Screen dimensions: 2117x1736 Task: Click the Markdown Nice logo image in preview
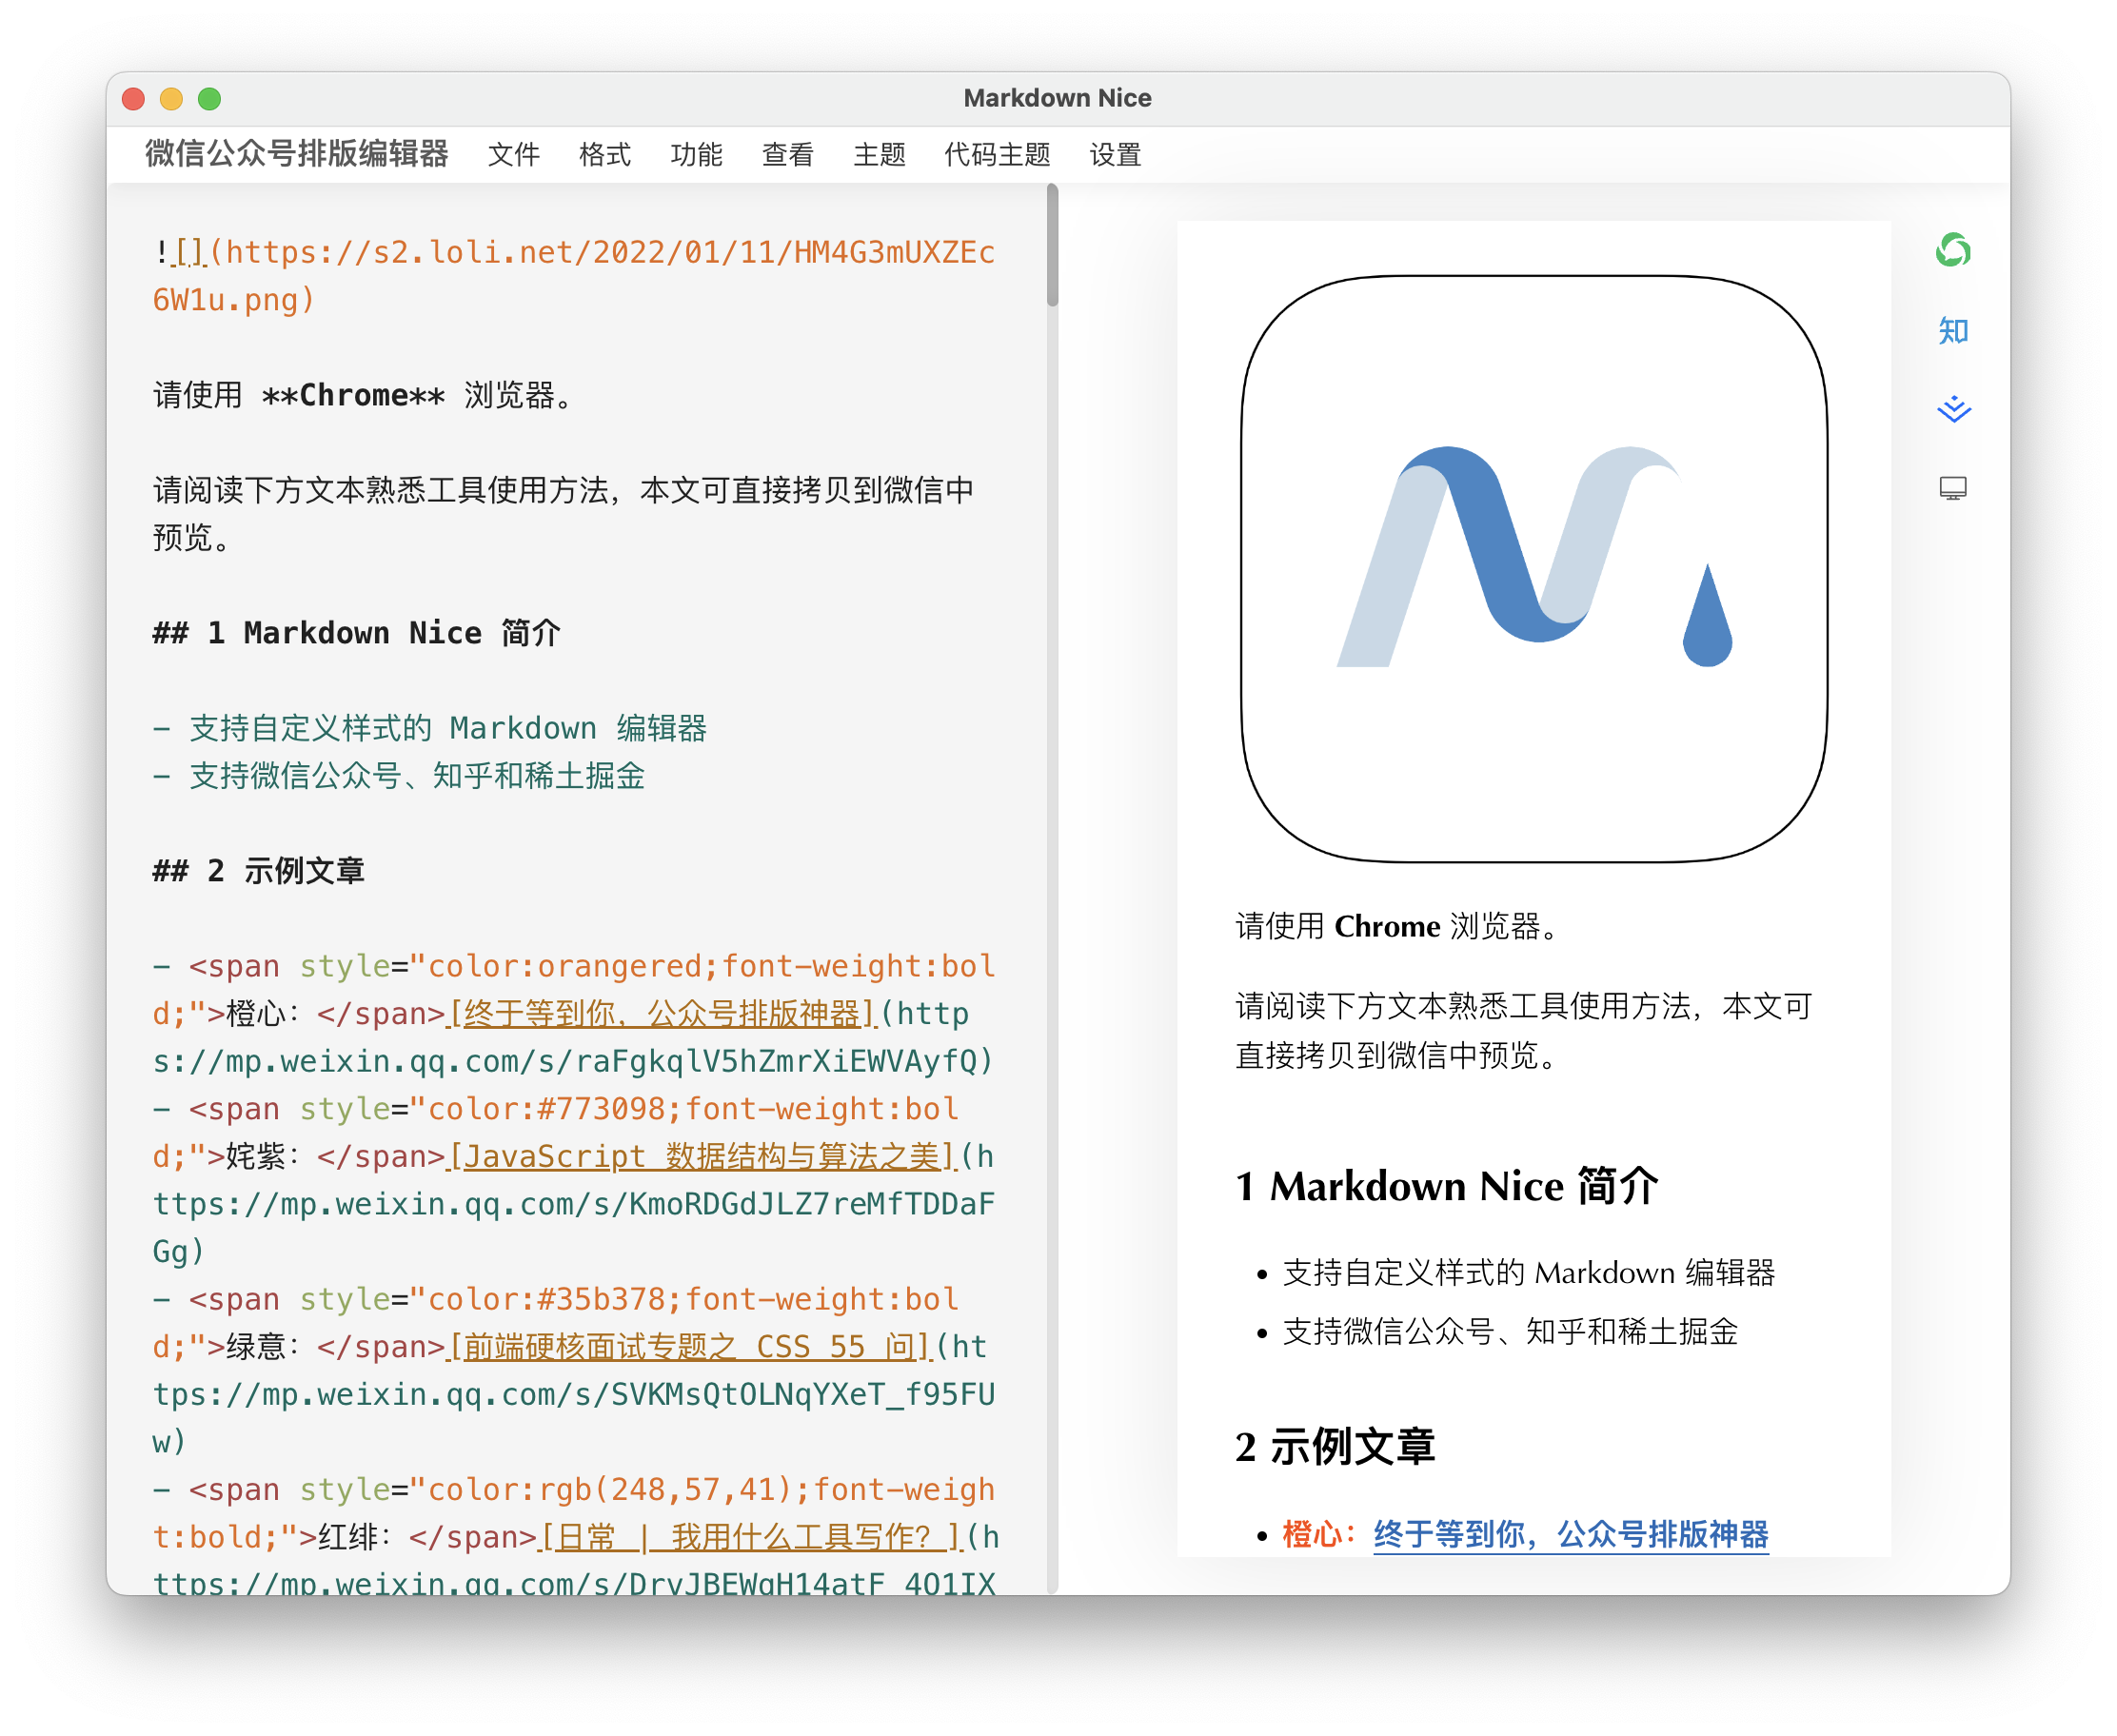1534,568
